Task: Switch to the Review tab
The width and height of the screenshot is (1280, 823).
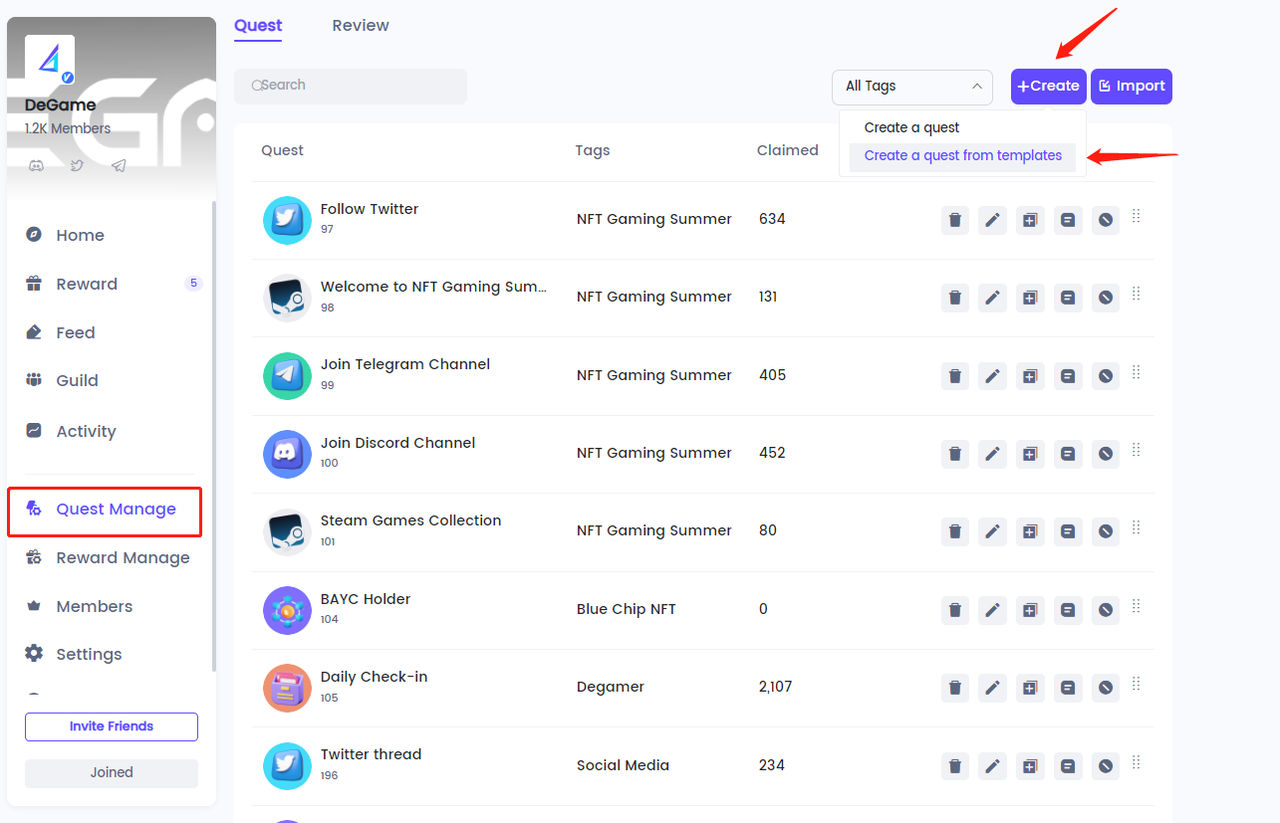Action: [361, 26]
